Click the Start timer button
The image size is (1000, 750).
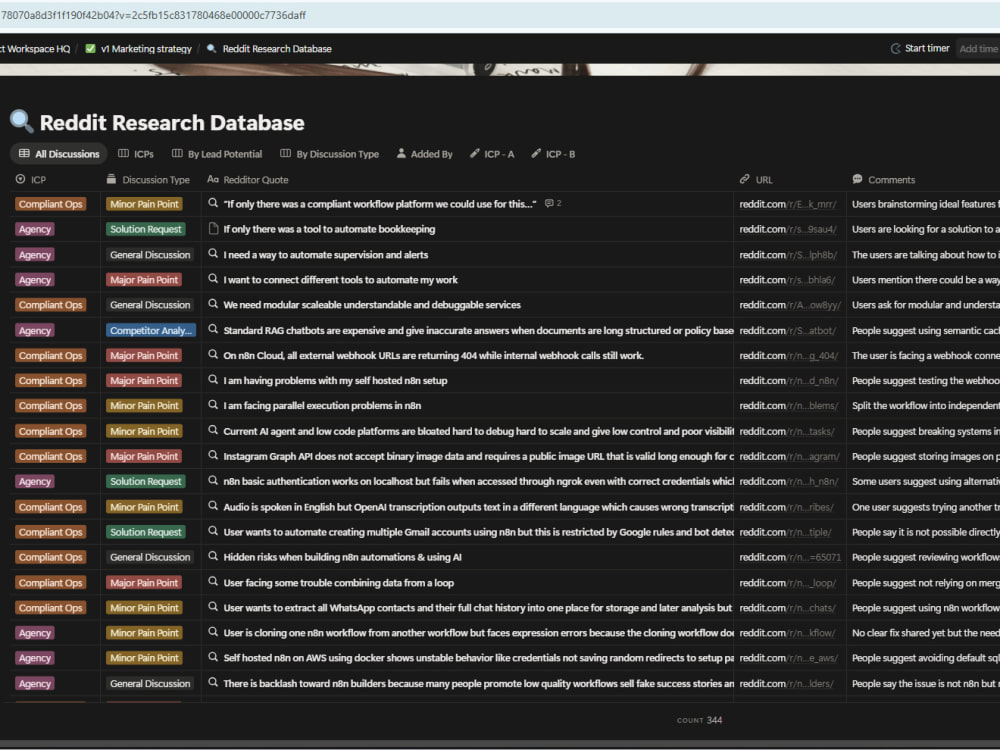point(920,48)
